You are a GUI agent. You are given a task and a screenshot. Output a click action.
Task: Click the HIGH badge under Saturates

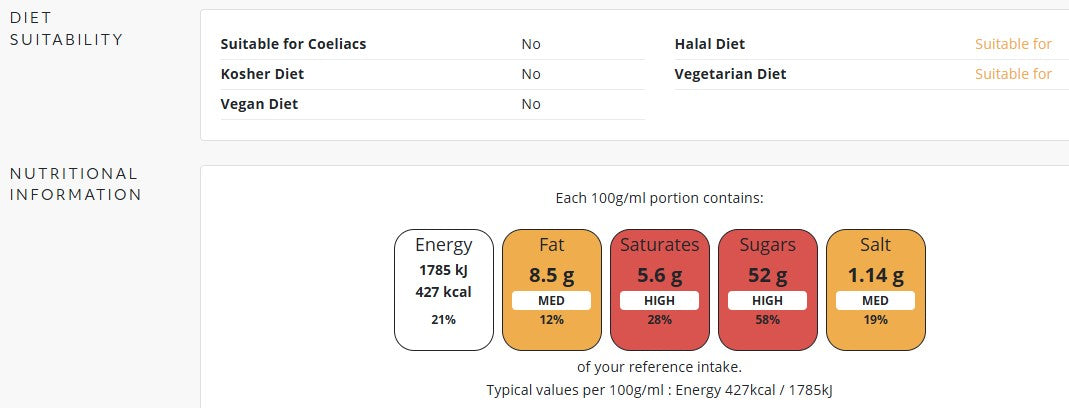pyautogui.click(x=659, y=300)
